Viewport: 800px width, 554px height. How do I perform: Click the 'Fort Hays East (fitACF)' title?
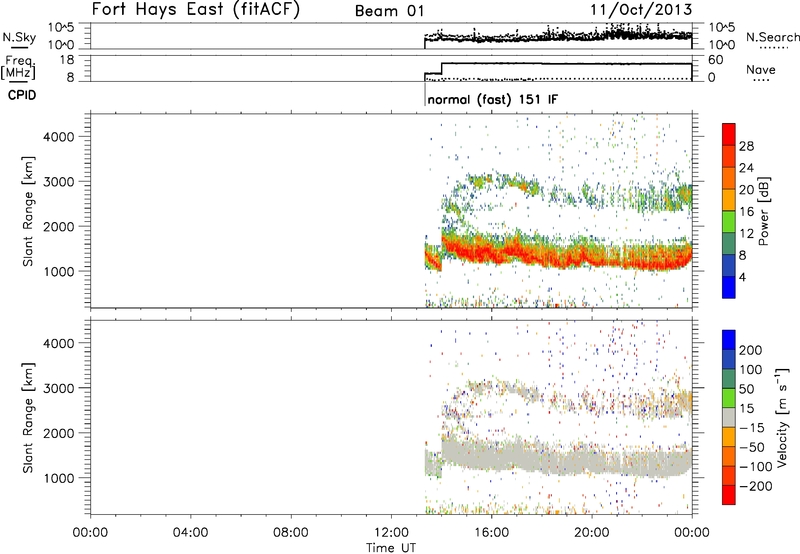(196, 9)
